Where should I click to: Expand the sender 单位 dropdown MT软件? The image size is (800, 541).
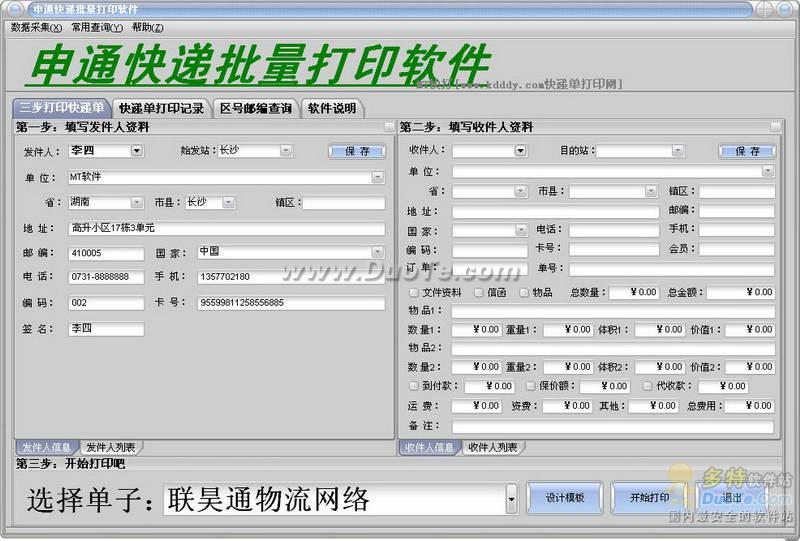378,177
